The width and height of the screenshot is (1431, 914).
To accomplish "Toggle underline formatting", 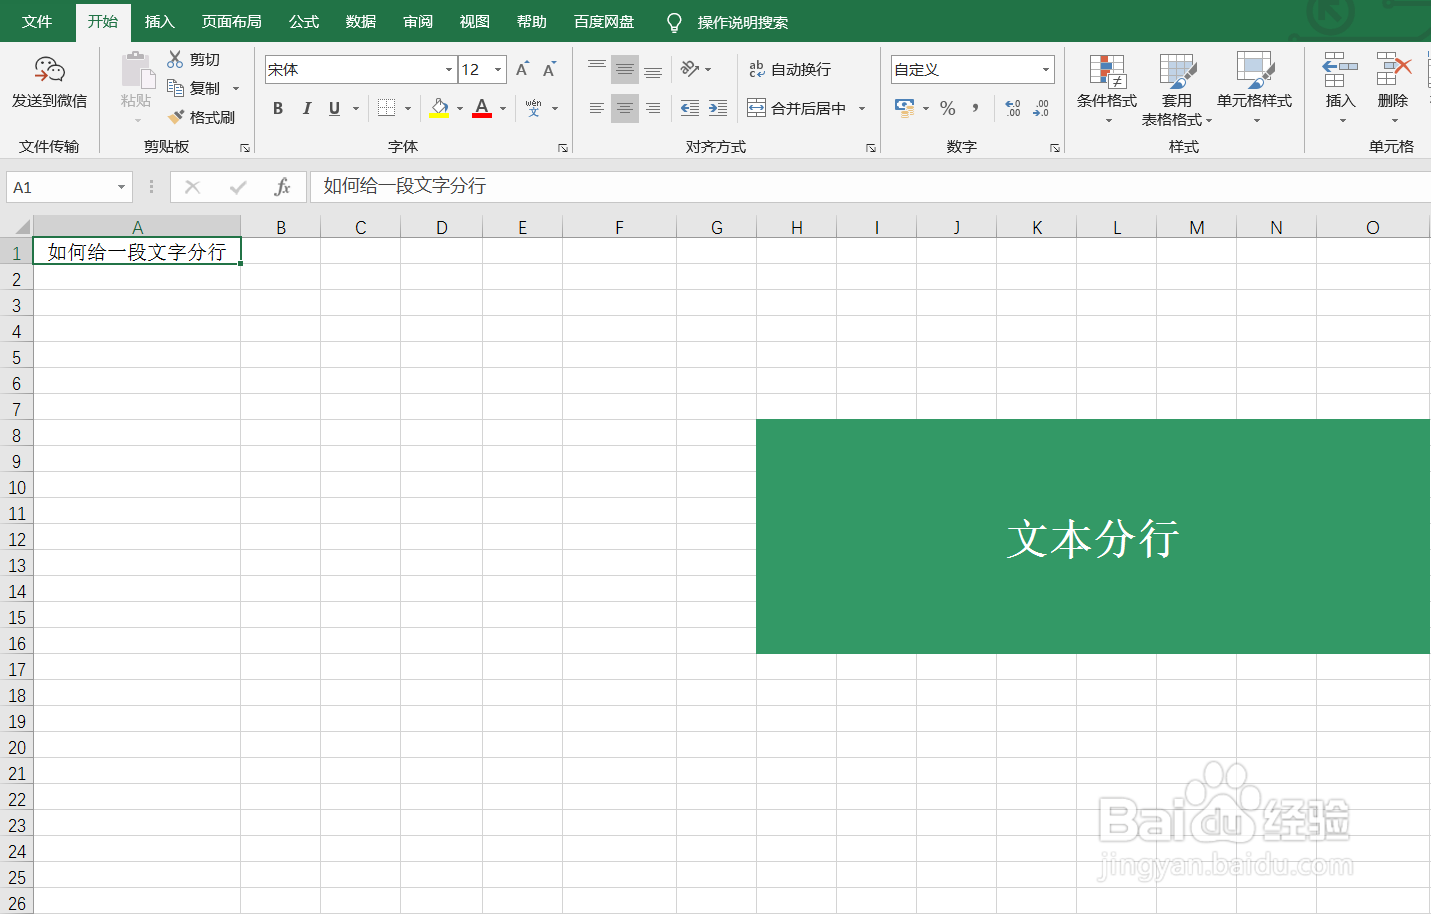I will click(334, 108).
